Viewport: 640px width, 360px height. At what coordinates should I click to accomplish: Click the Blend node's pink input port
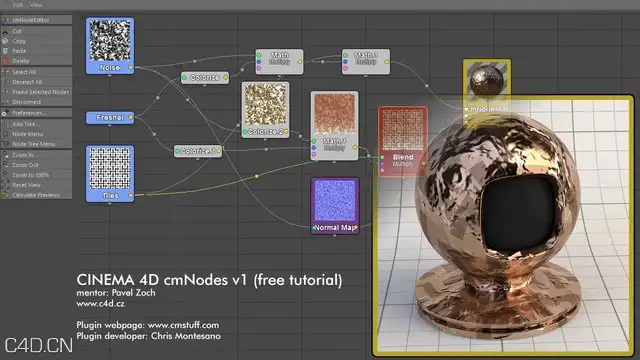click(382, 170)
